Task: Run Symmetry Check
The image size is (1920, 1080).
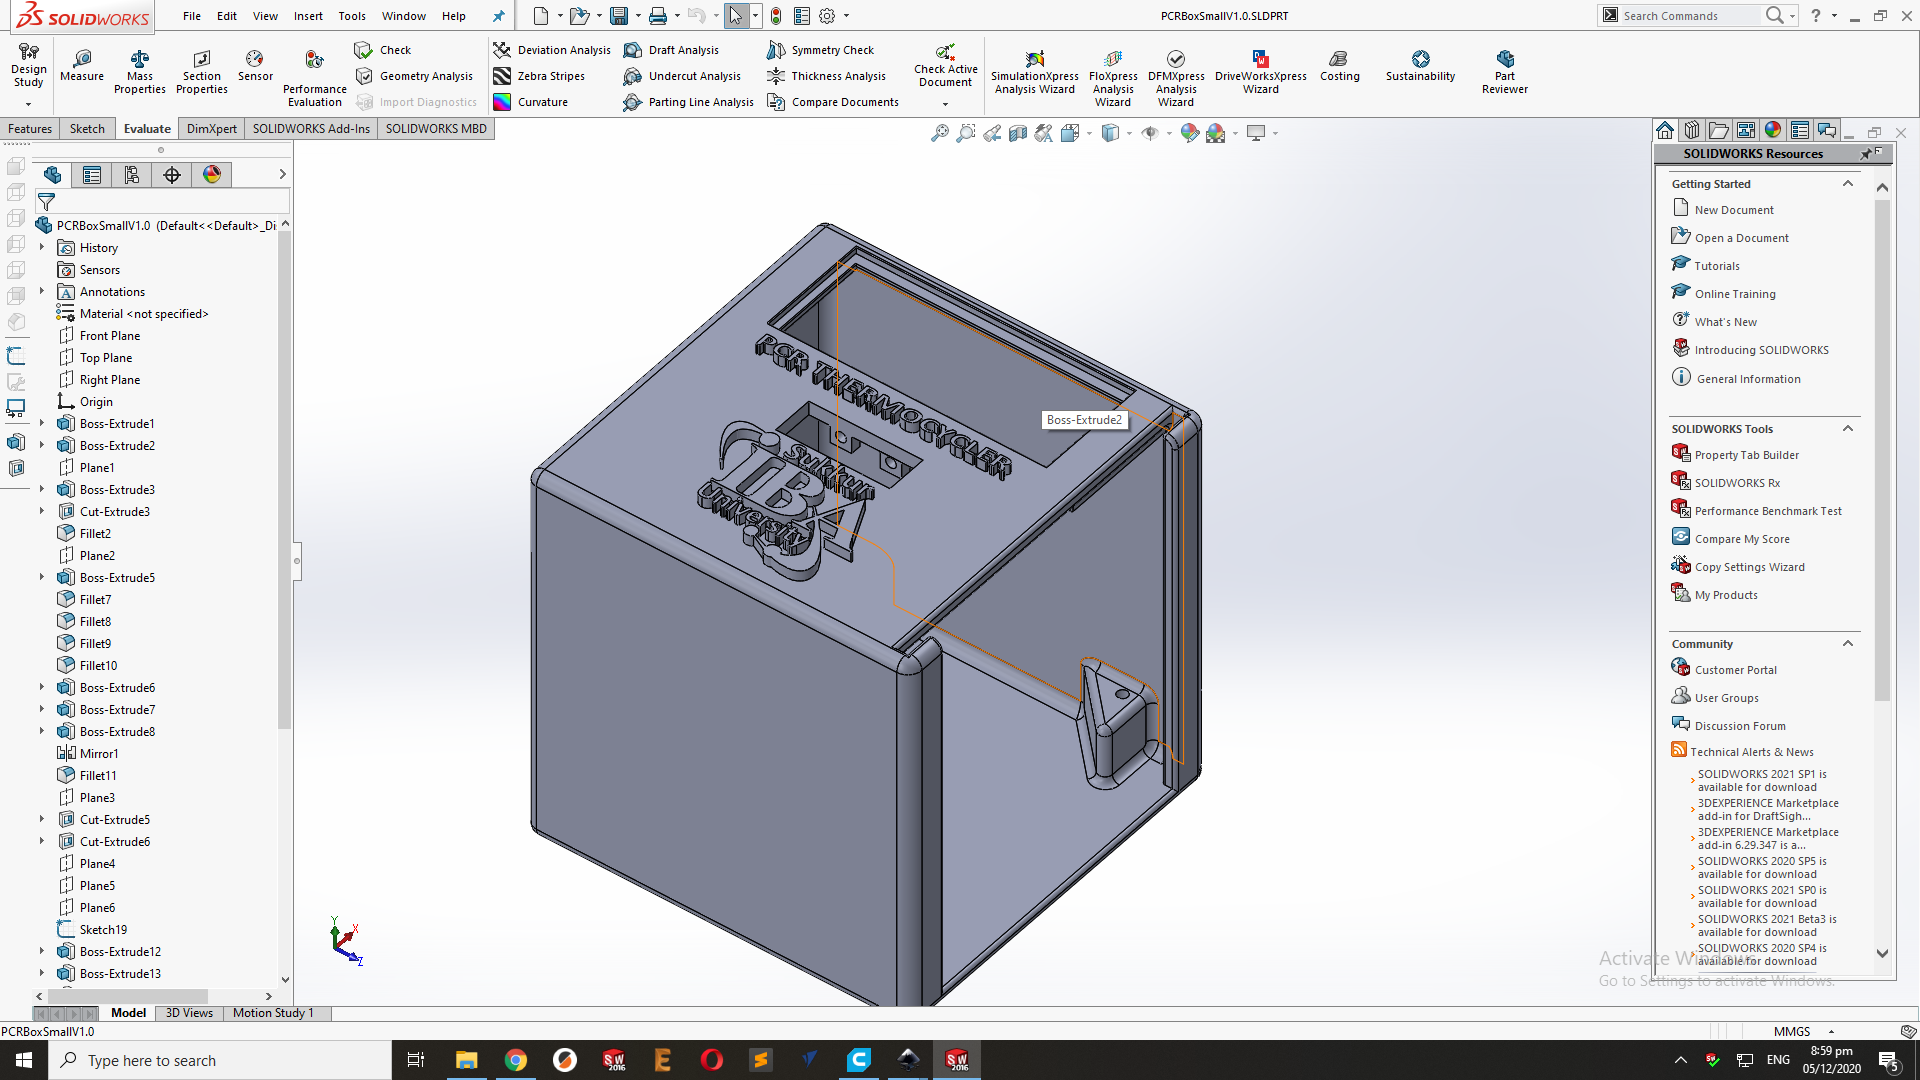Action: point(820,50)
